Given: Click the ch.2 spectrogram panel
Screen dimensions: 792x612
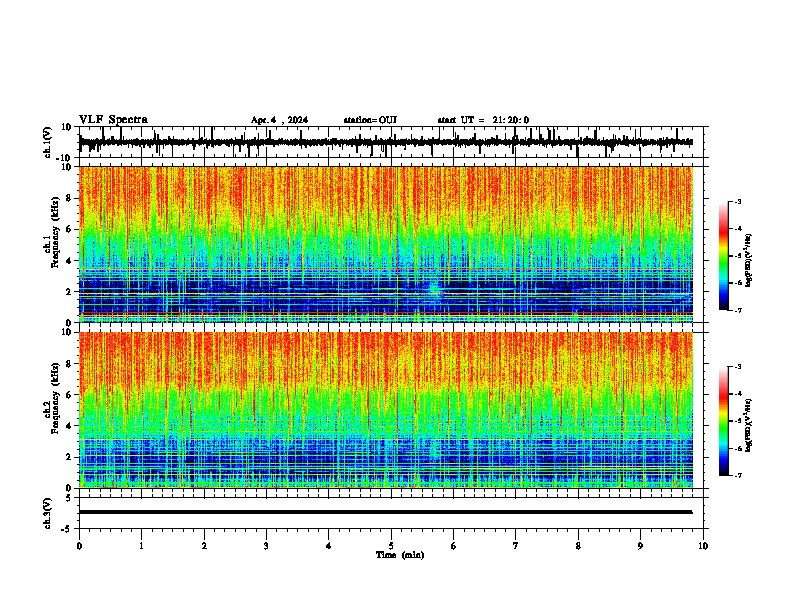Looking at the screenshot, I should tap(386, 410).
